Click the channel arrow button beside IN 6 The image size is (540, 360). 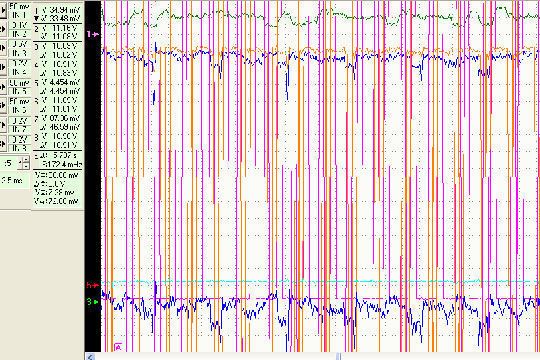[3, 105]
